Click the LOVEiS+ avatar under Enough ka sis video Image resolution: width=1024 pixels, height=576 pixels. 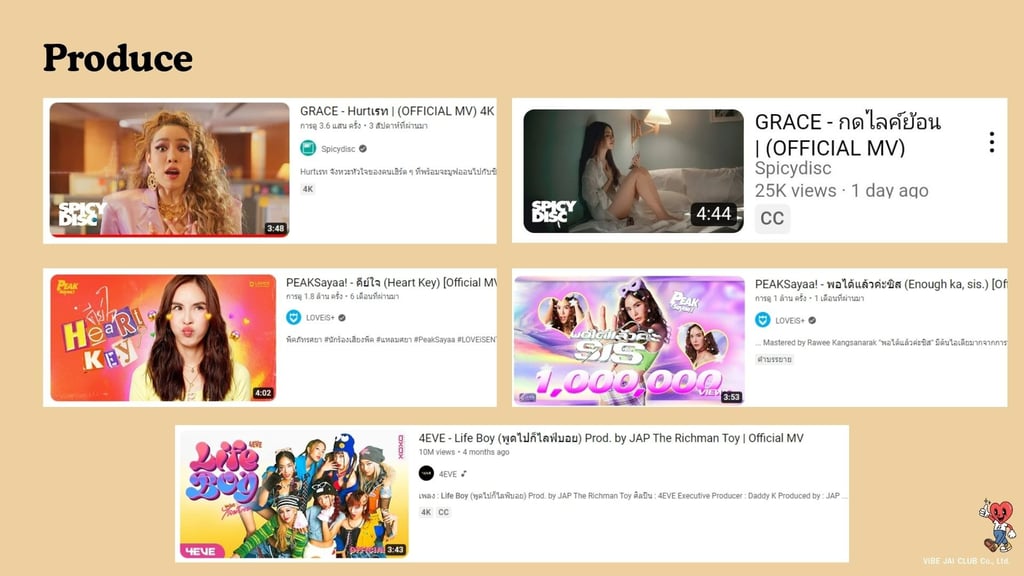pyautogui.click(x=763, y=320)
